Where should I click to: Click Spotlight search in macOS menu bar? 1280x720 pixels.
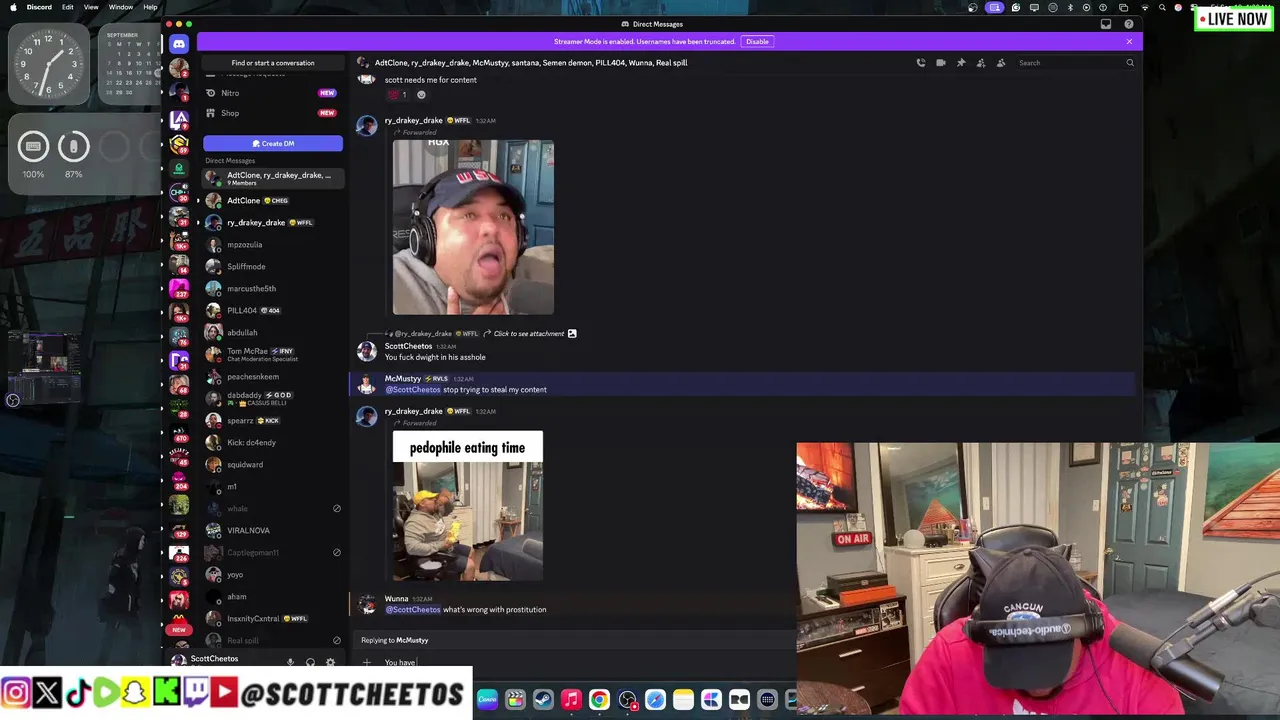1162,7
